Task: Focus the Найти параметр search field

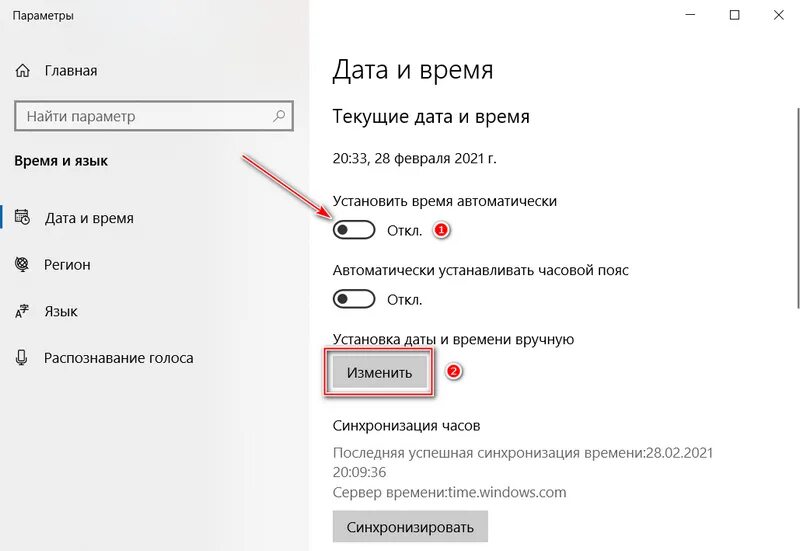Action: tap(154, 116)
